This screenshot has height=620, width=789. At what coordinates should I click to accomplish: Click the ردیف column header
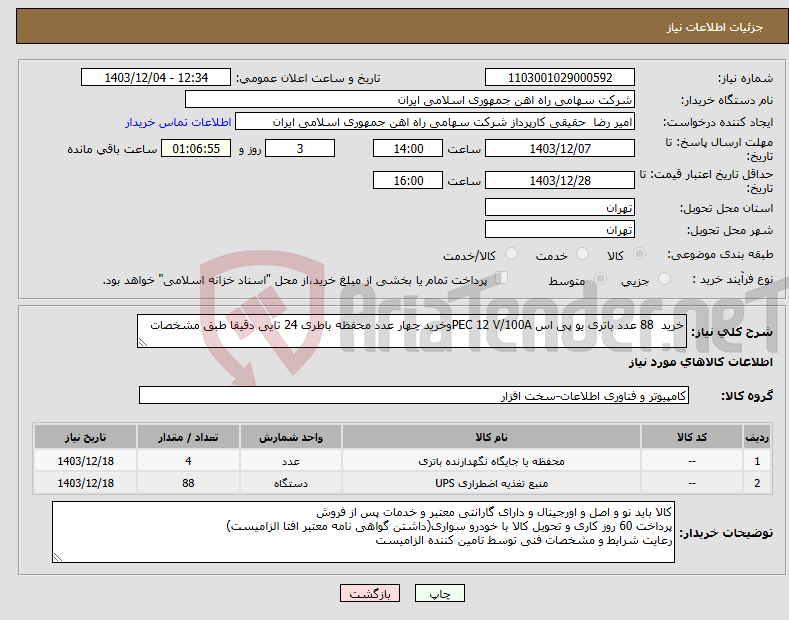[757, 437]
